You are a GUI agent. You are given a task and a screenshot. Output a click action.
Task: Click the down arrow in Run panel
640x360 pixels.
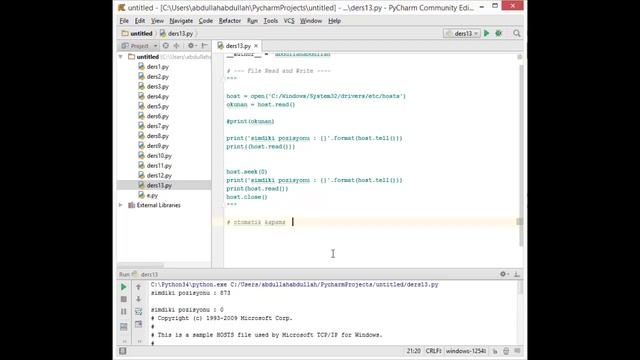click(x=138, y=299)
